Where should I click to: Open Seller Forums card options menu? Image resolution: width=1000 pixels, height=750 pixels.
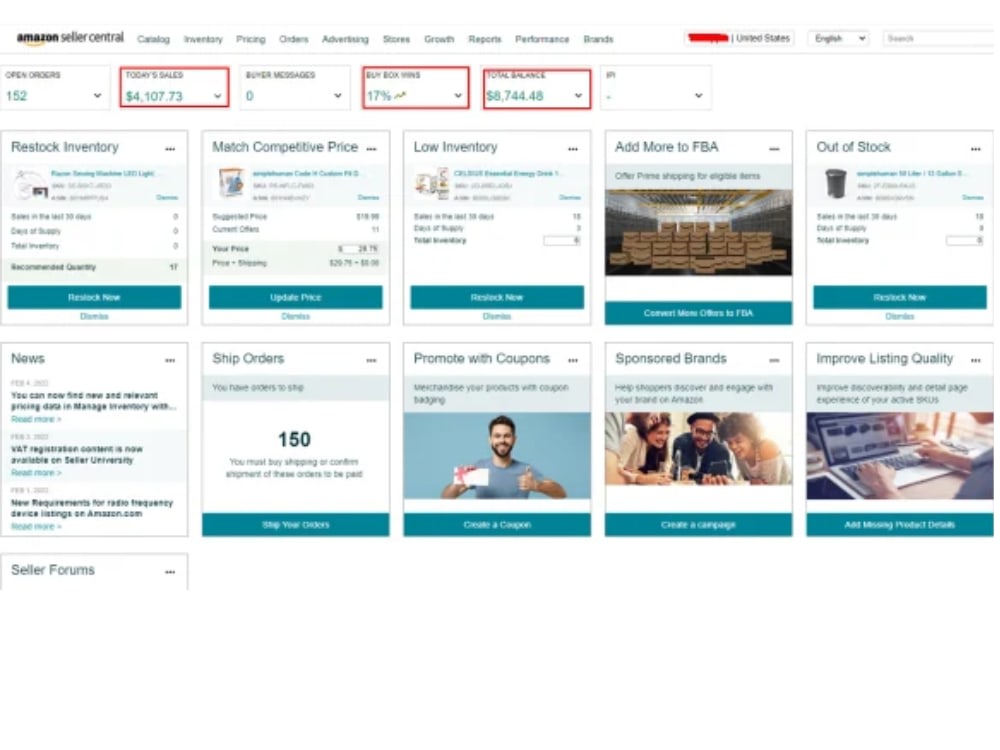pos(170,572)
